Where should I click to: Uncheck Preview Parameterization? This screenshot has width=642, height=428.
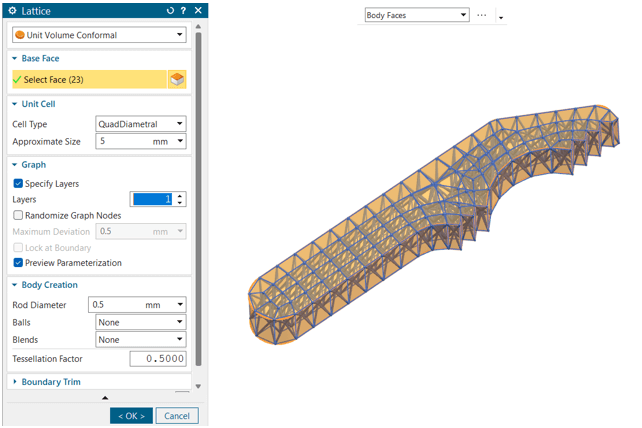click(x=18, y=263)
